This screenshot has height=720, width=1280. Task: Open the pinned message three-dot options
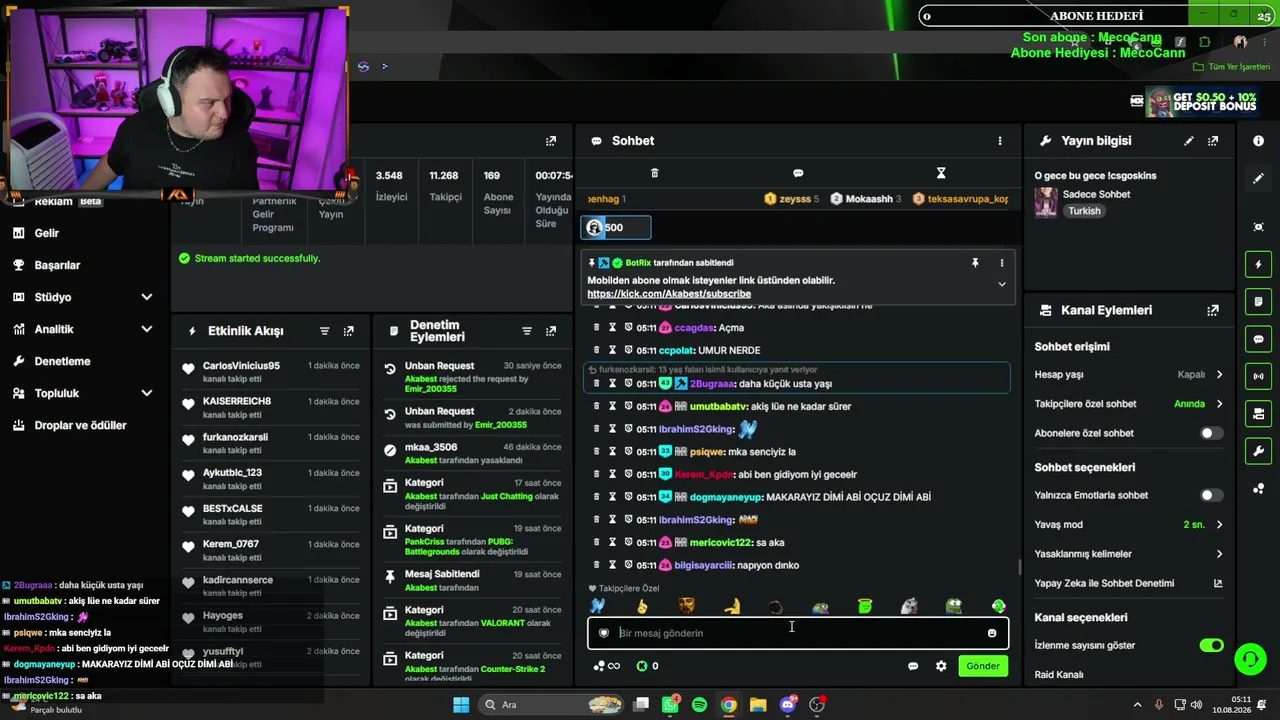1001,263
